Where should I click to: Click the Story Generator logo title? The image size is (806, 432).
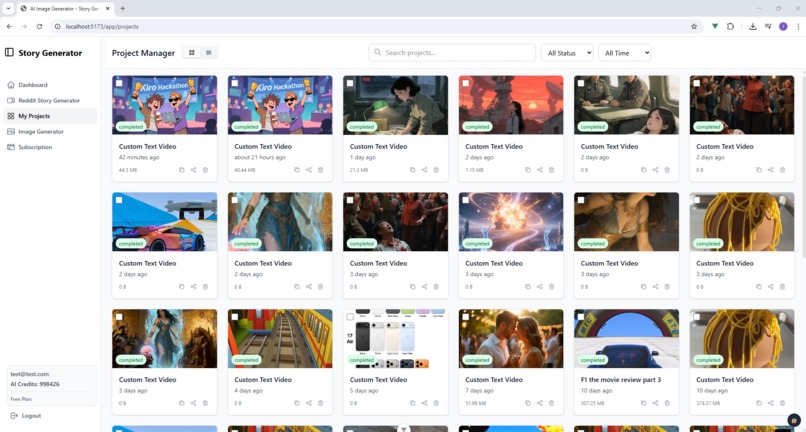(x=50, y=52)
